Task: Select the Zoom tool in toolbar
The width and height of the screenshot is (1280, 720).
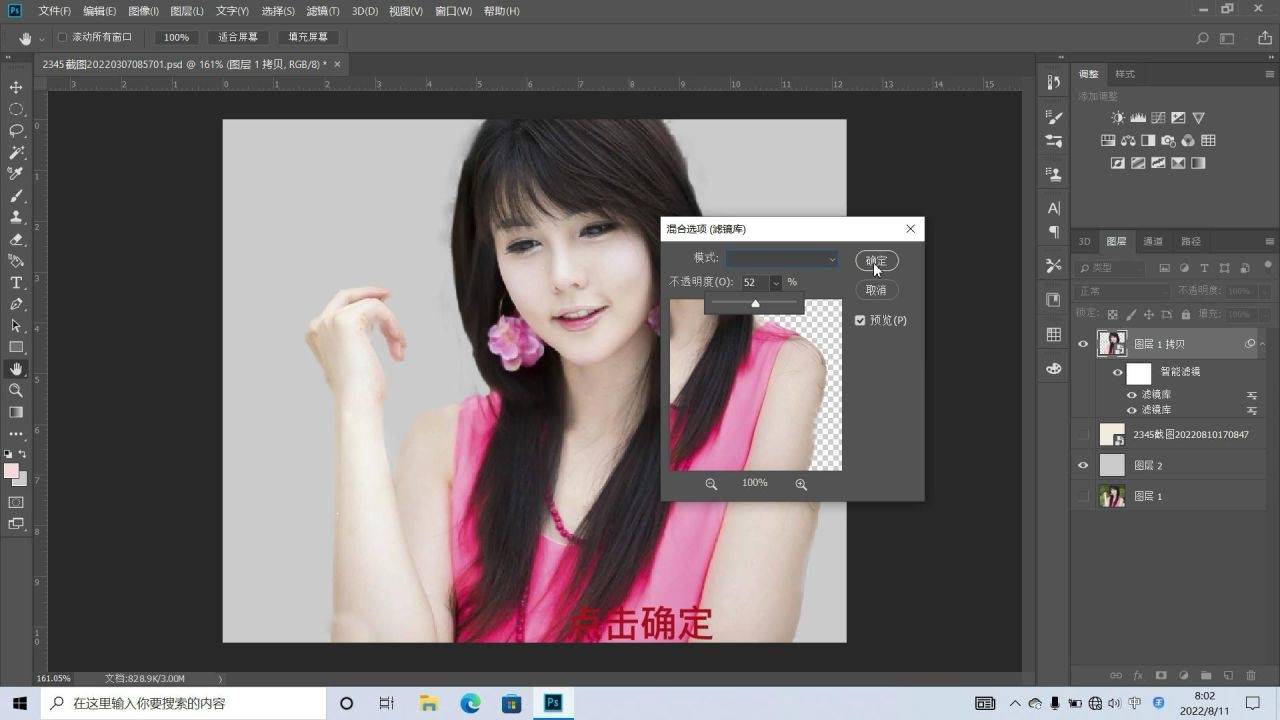Action: (x=16, y=390)
